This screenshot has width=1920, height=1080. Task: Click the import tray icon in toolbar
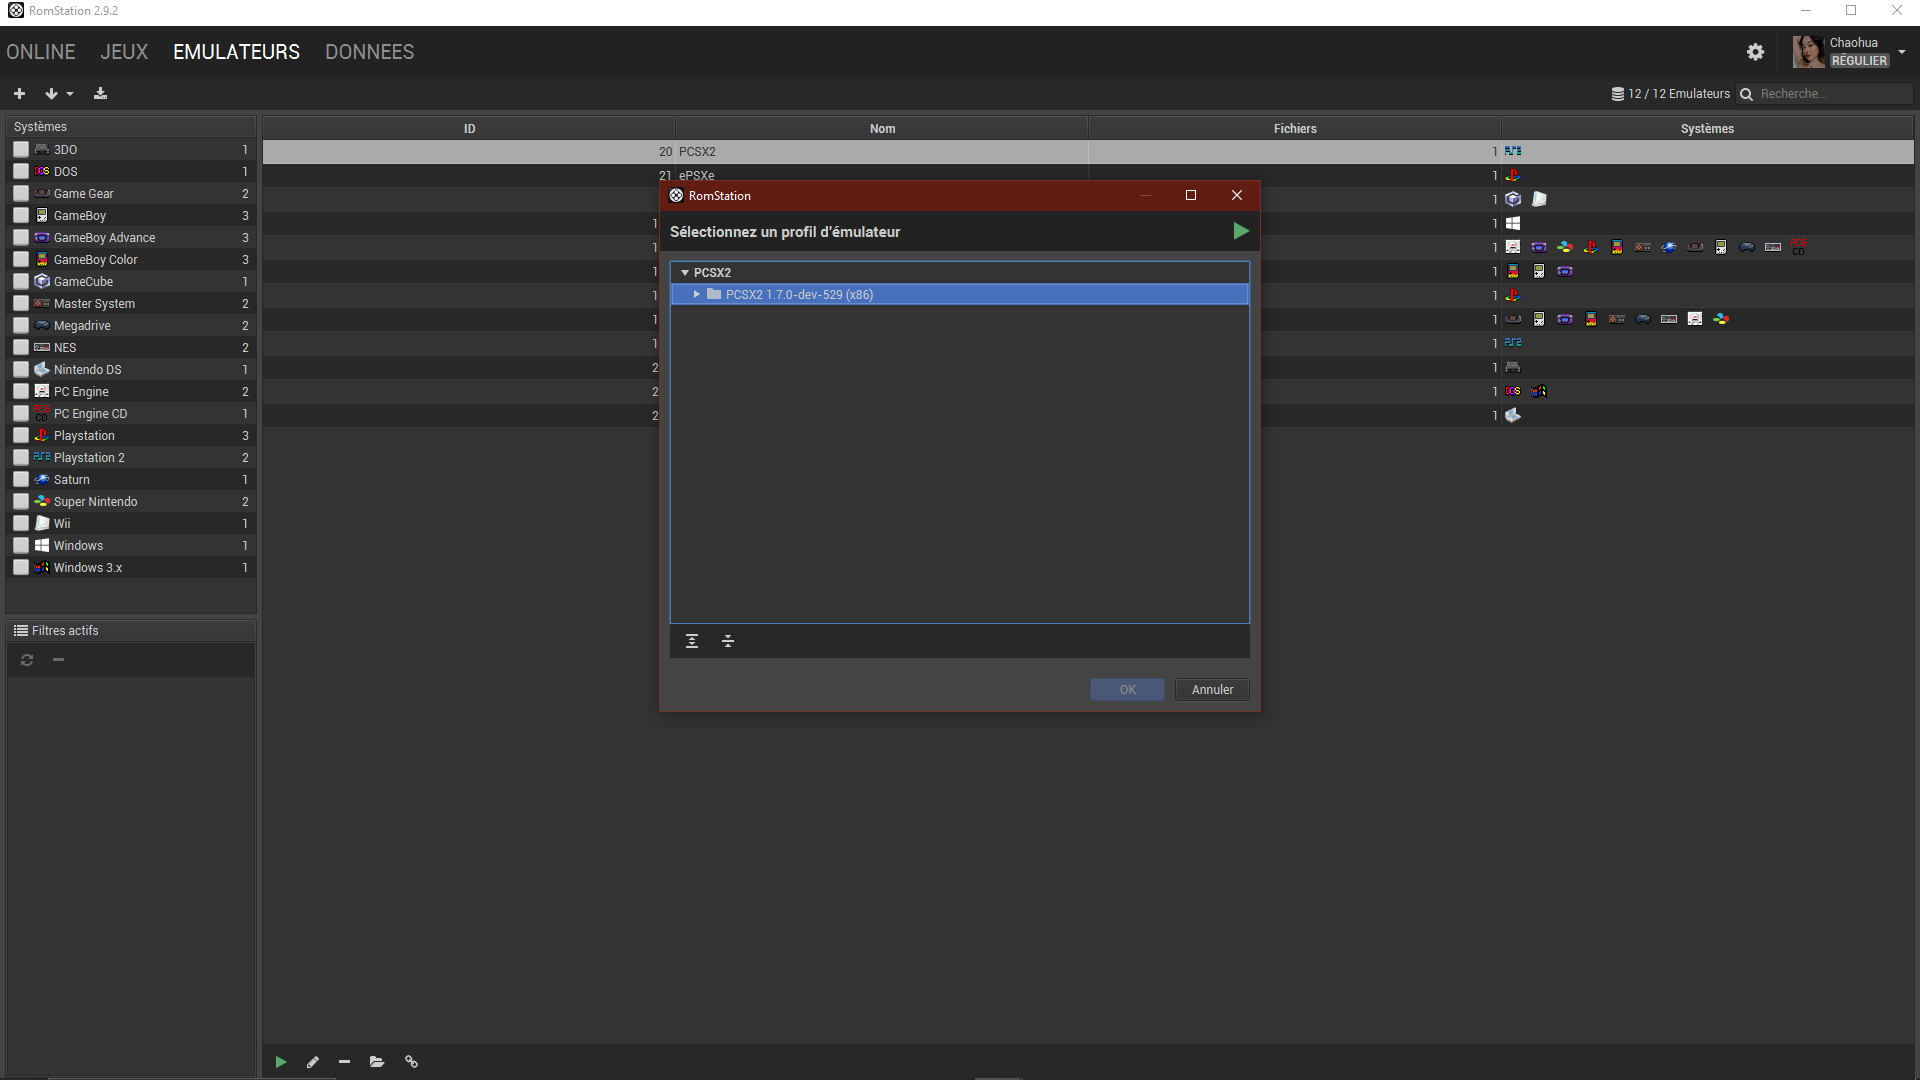click(100, 93)
